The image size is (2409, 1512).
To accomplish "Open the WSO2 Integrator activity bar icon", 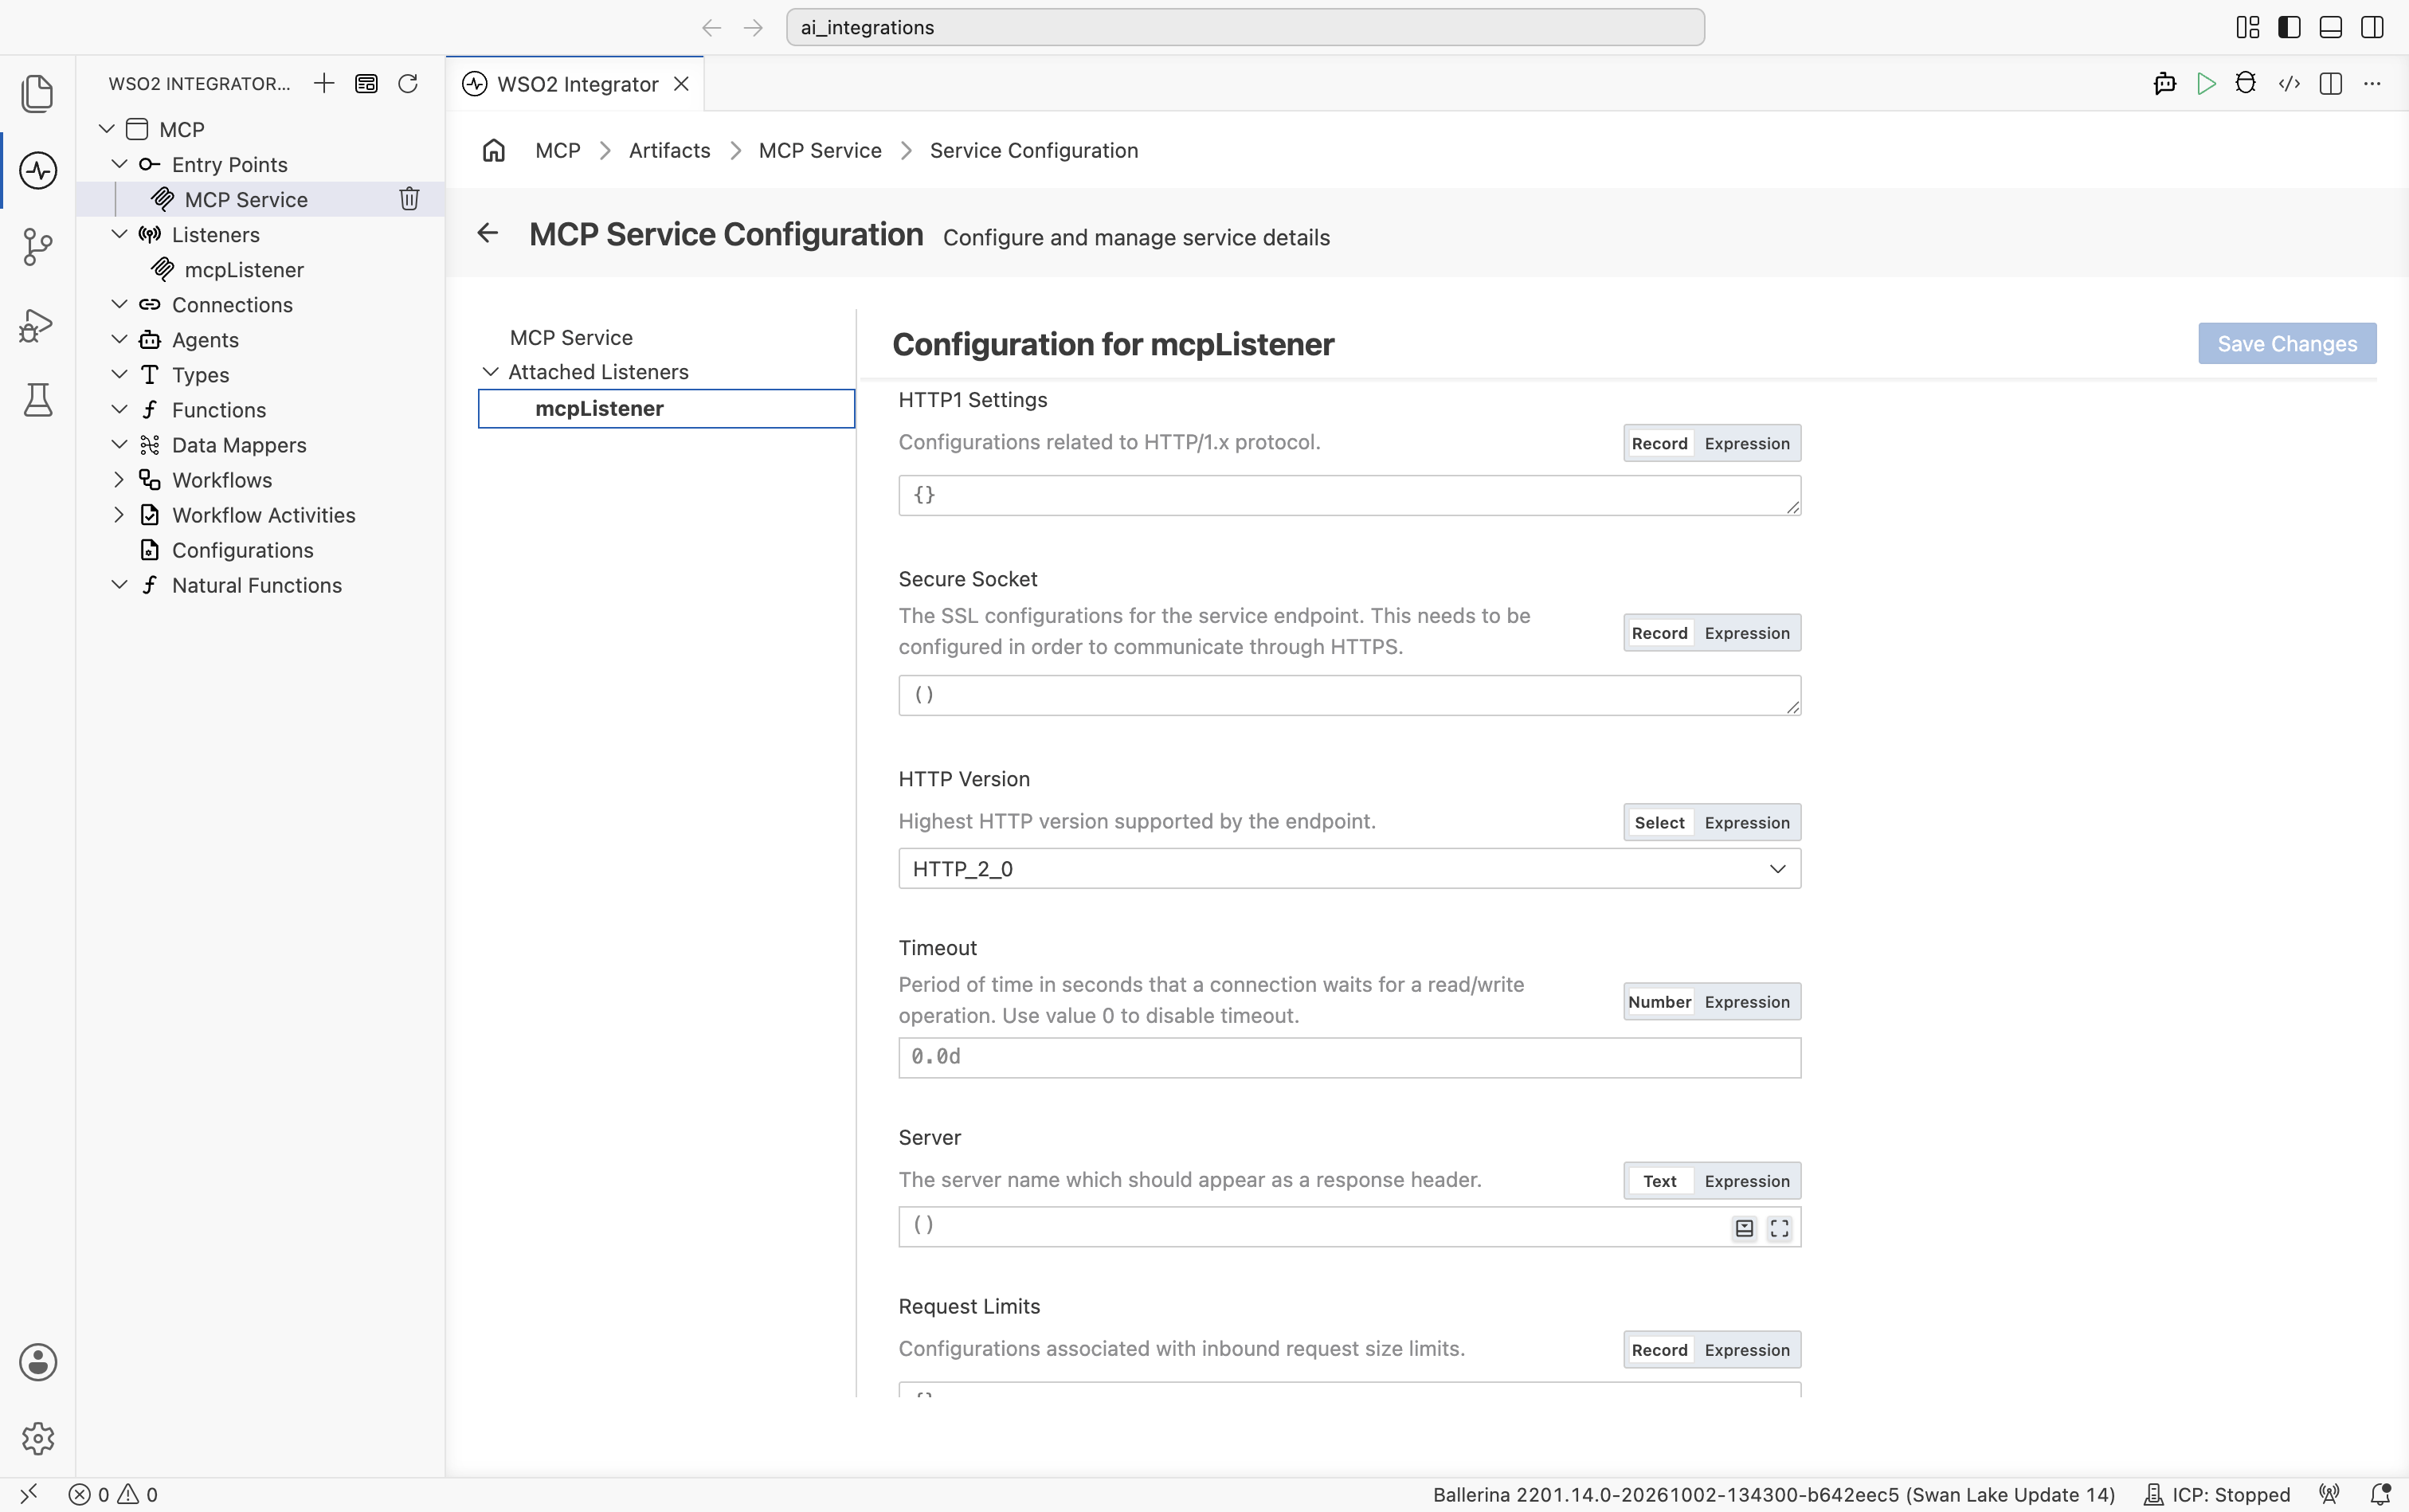I will click(x=37, y=170).
